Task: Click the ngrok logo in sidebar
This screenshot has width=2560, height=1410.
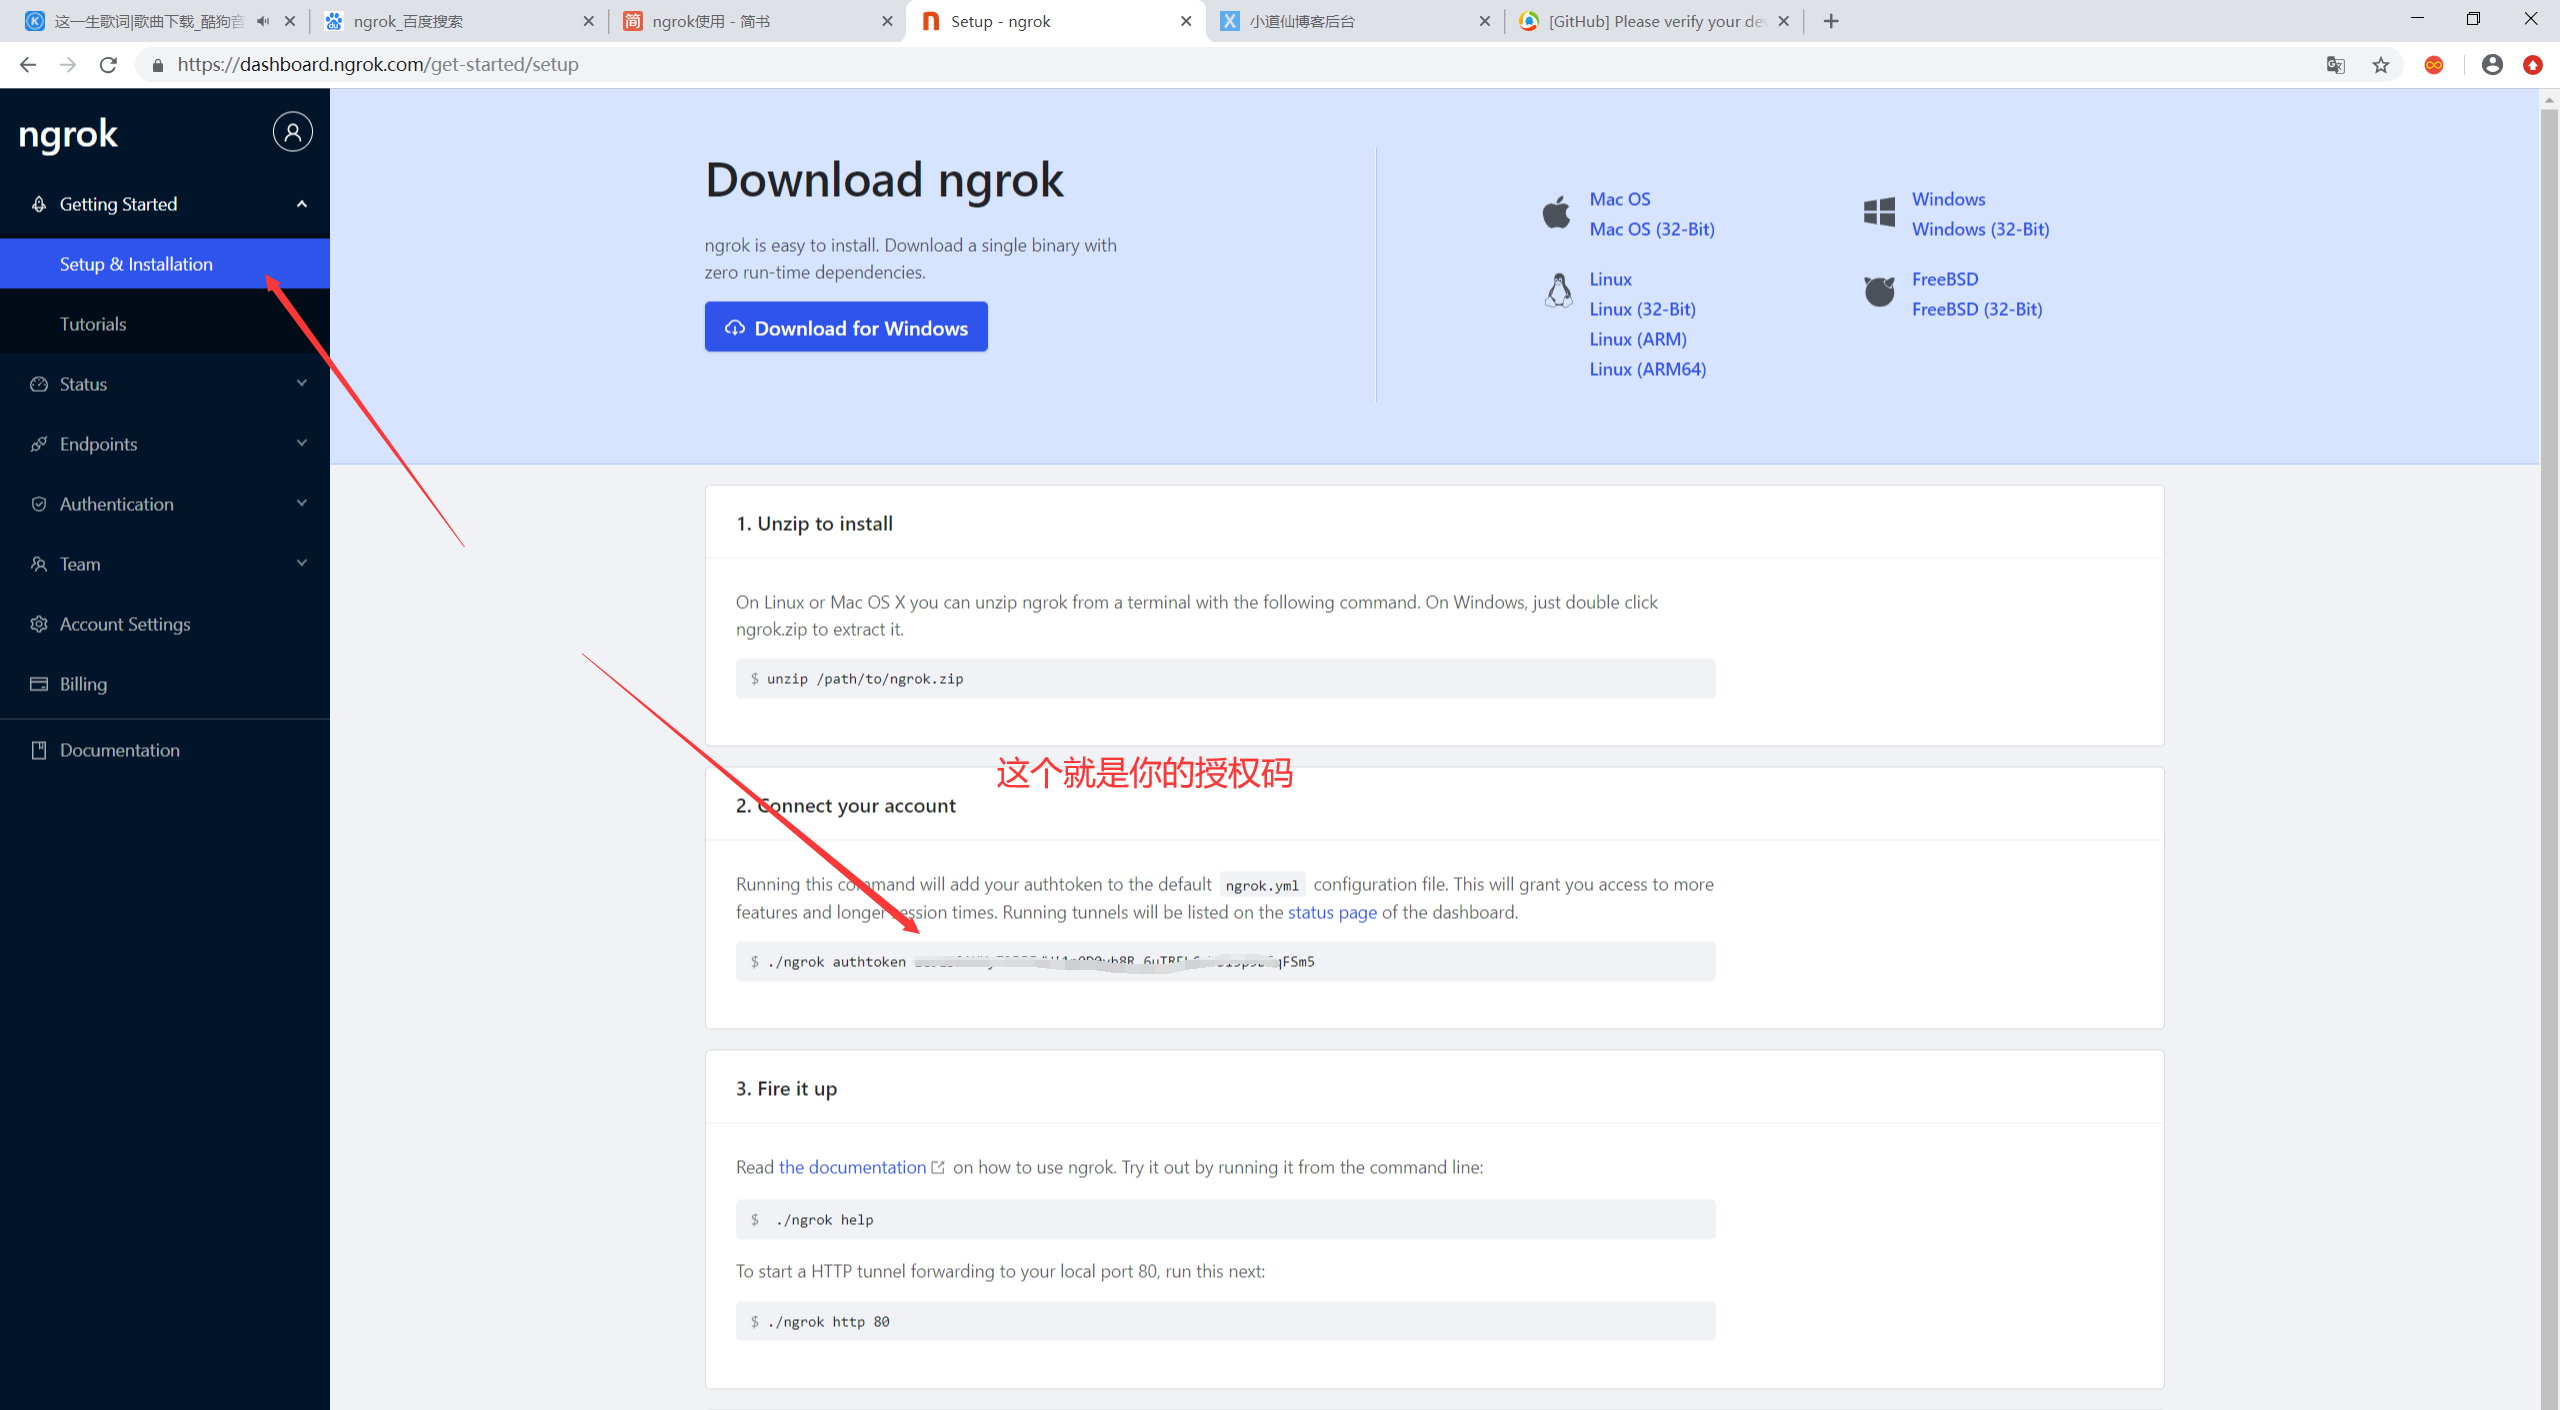Action: coord(68,135)
